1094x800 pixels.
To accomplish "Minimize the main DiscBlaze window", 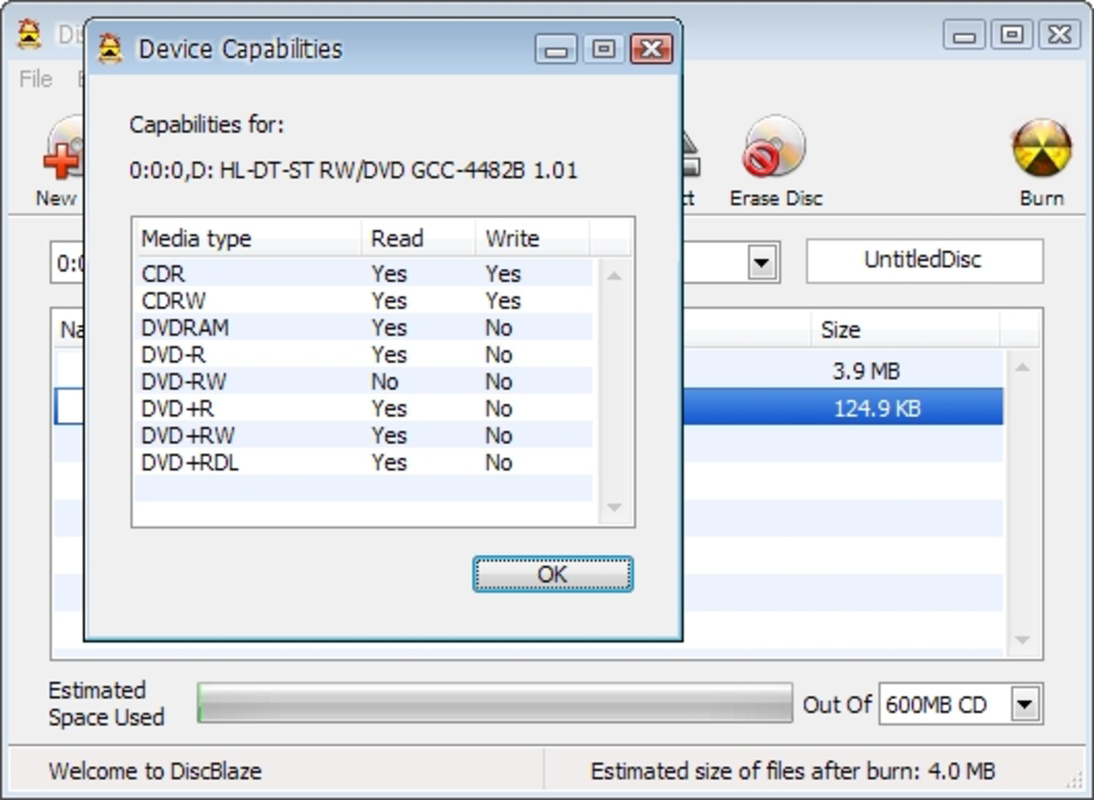I will [964, 35].
